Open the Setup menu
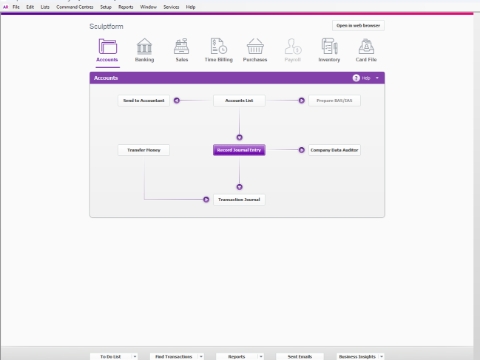This screenshot has height=360, width=480. pos(106,7)
